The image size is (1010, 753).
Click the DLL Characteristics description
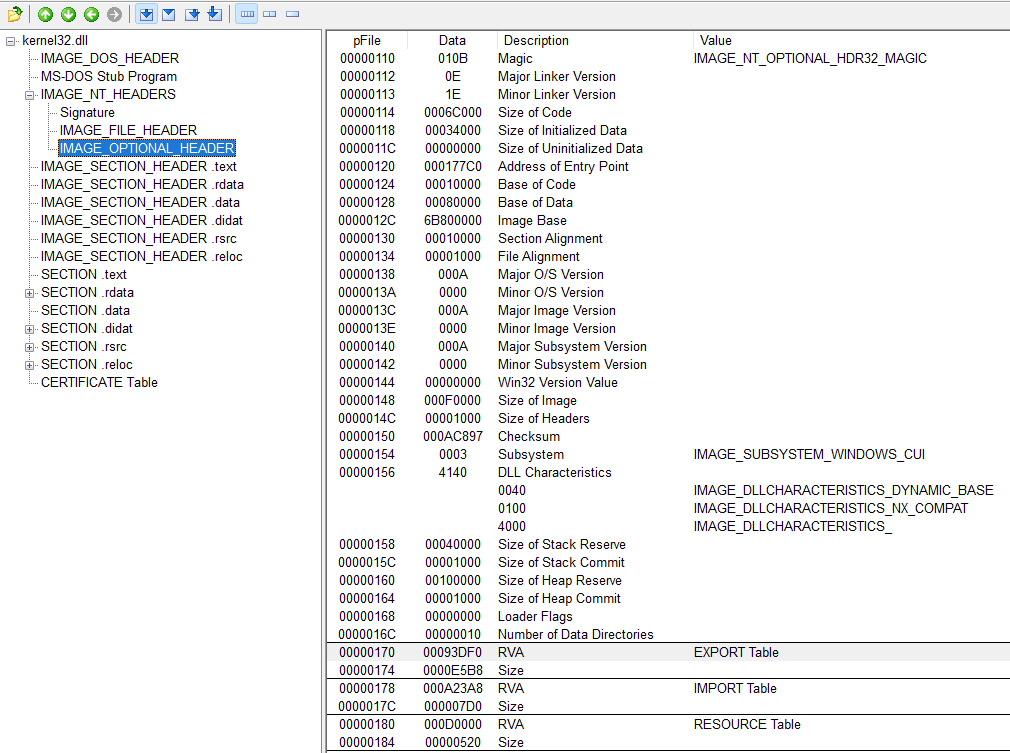(x=555, y=473)
